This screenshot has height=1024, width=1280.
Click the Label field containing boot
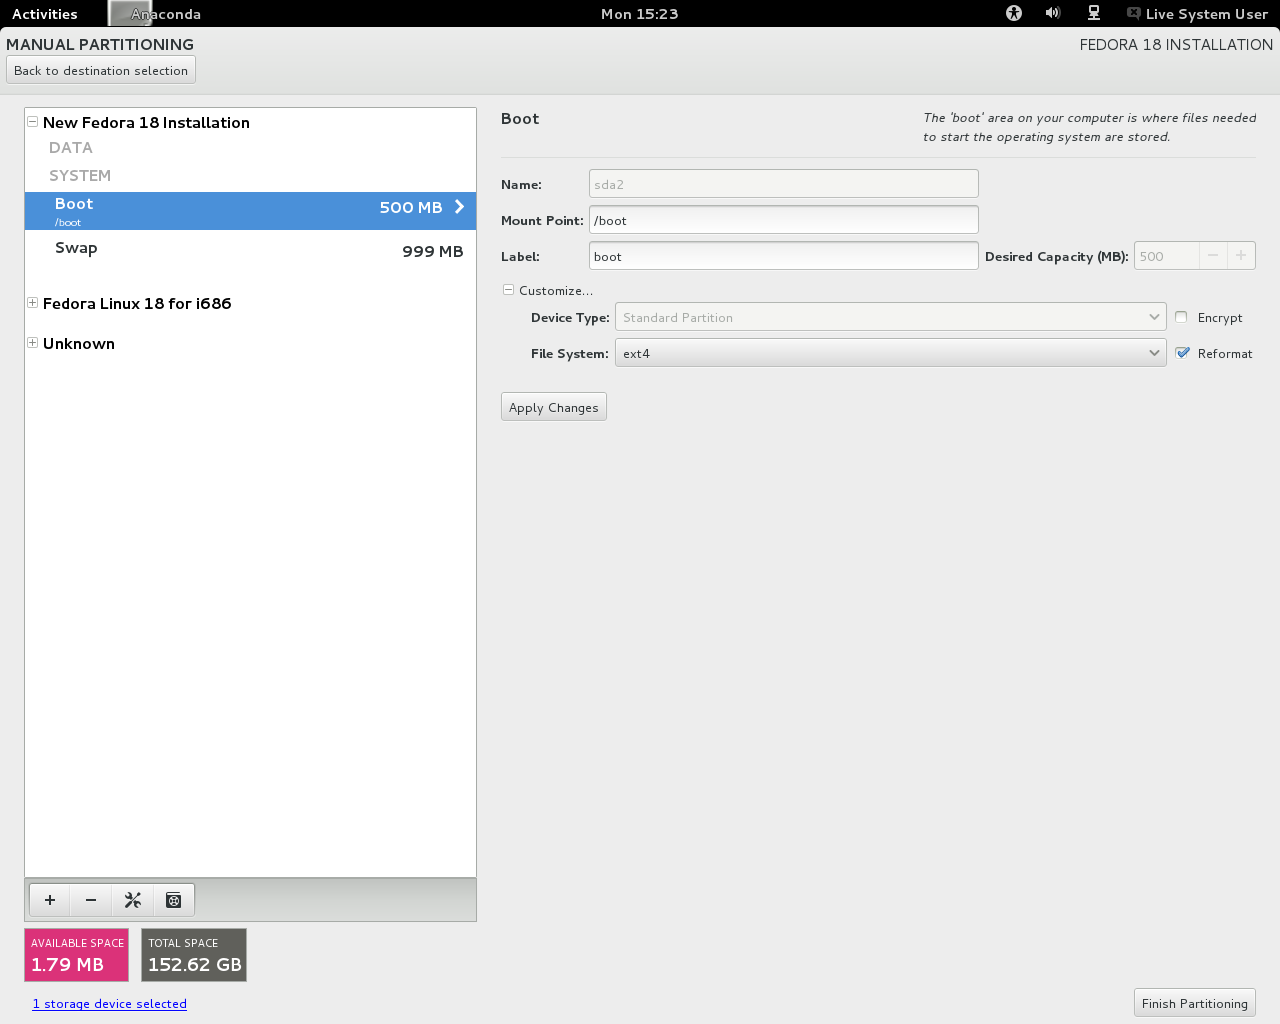(x=784, y=256)
